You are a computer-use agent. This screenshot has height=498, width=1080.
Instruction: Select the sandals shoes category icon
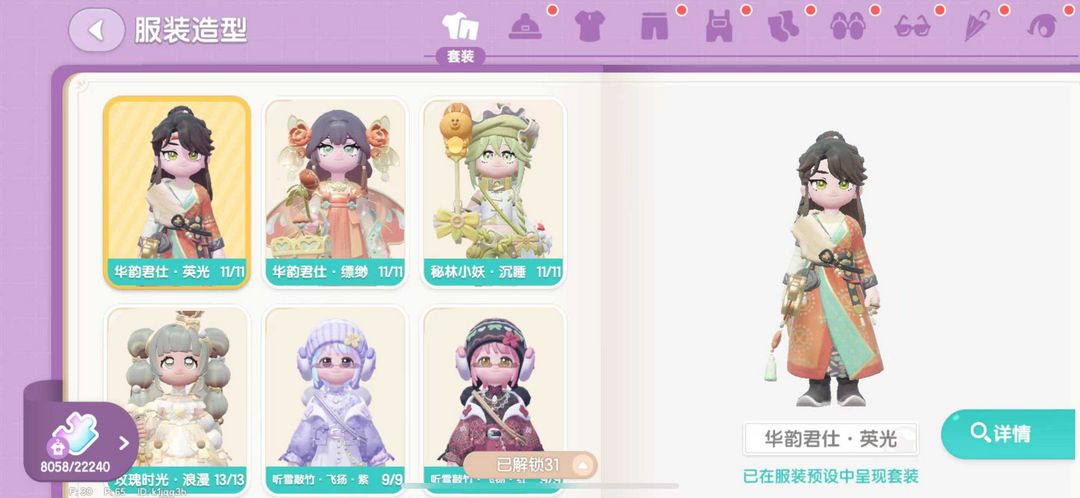[847, 27]
